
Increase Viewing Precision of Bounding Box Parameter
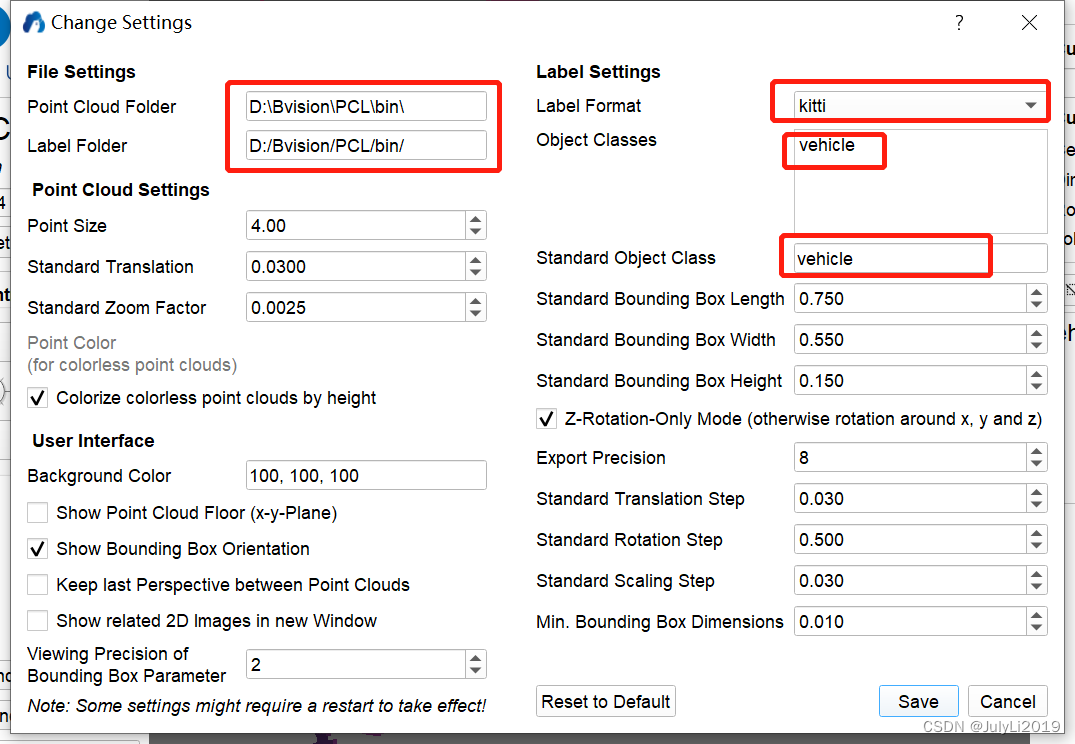(475, 657)
